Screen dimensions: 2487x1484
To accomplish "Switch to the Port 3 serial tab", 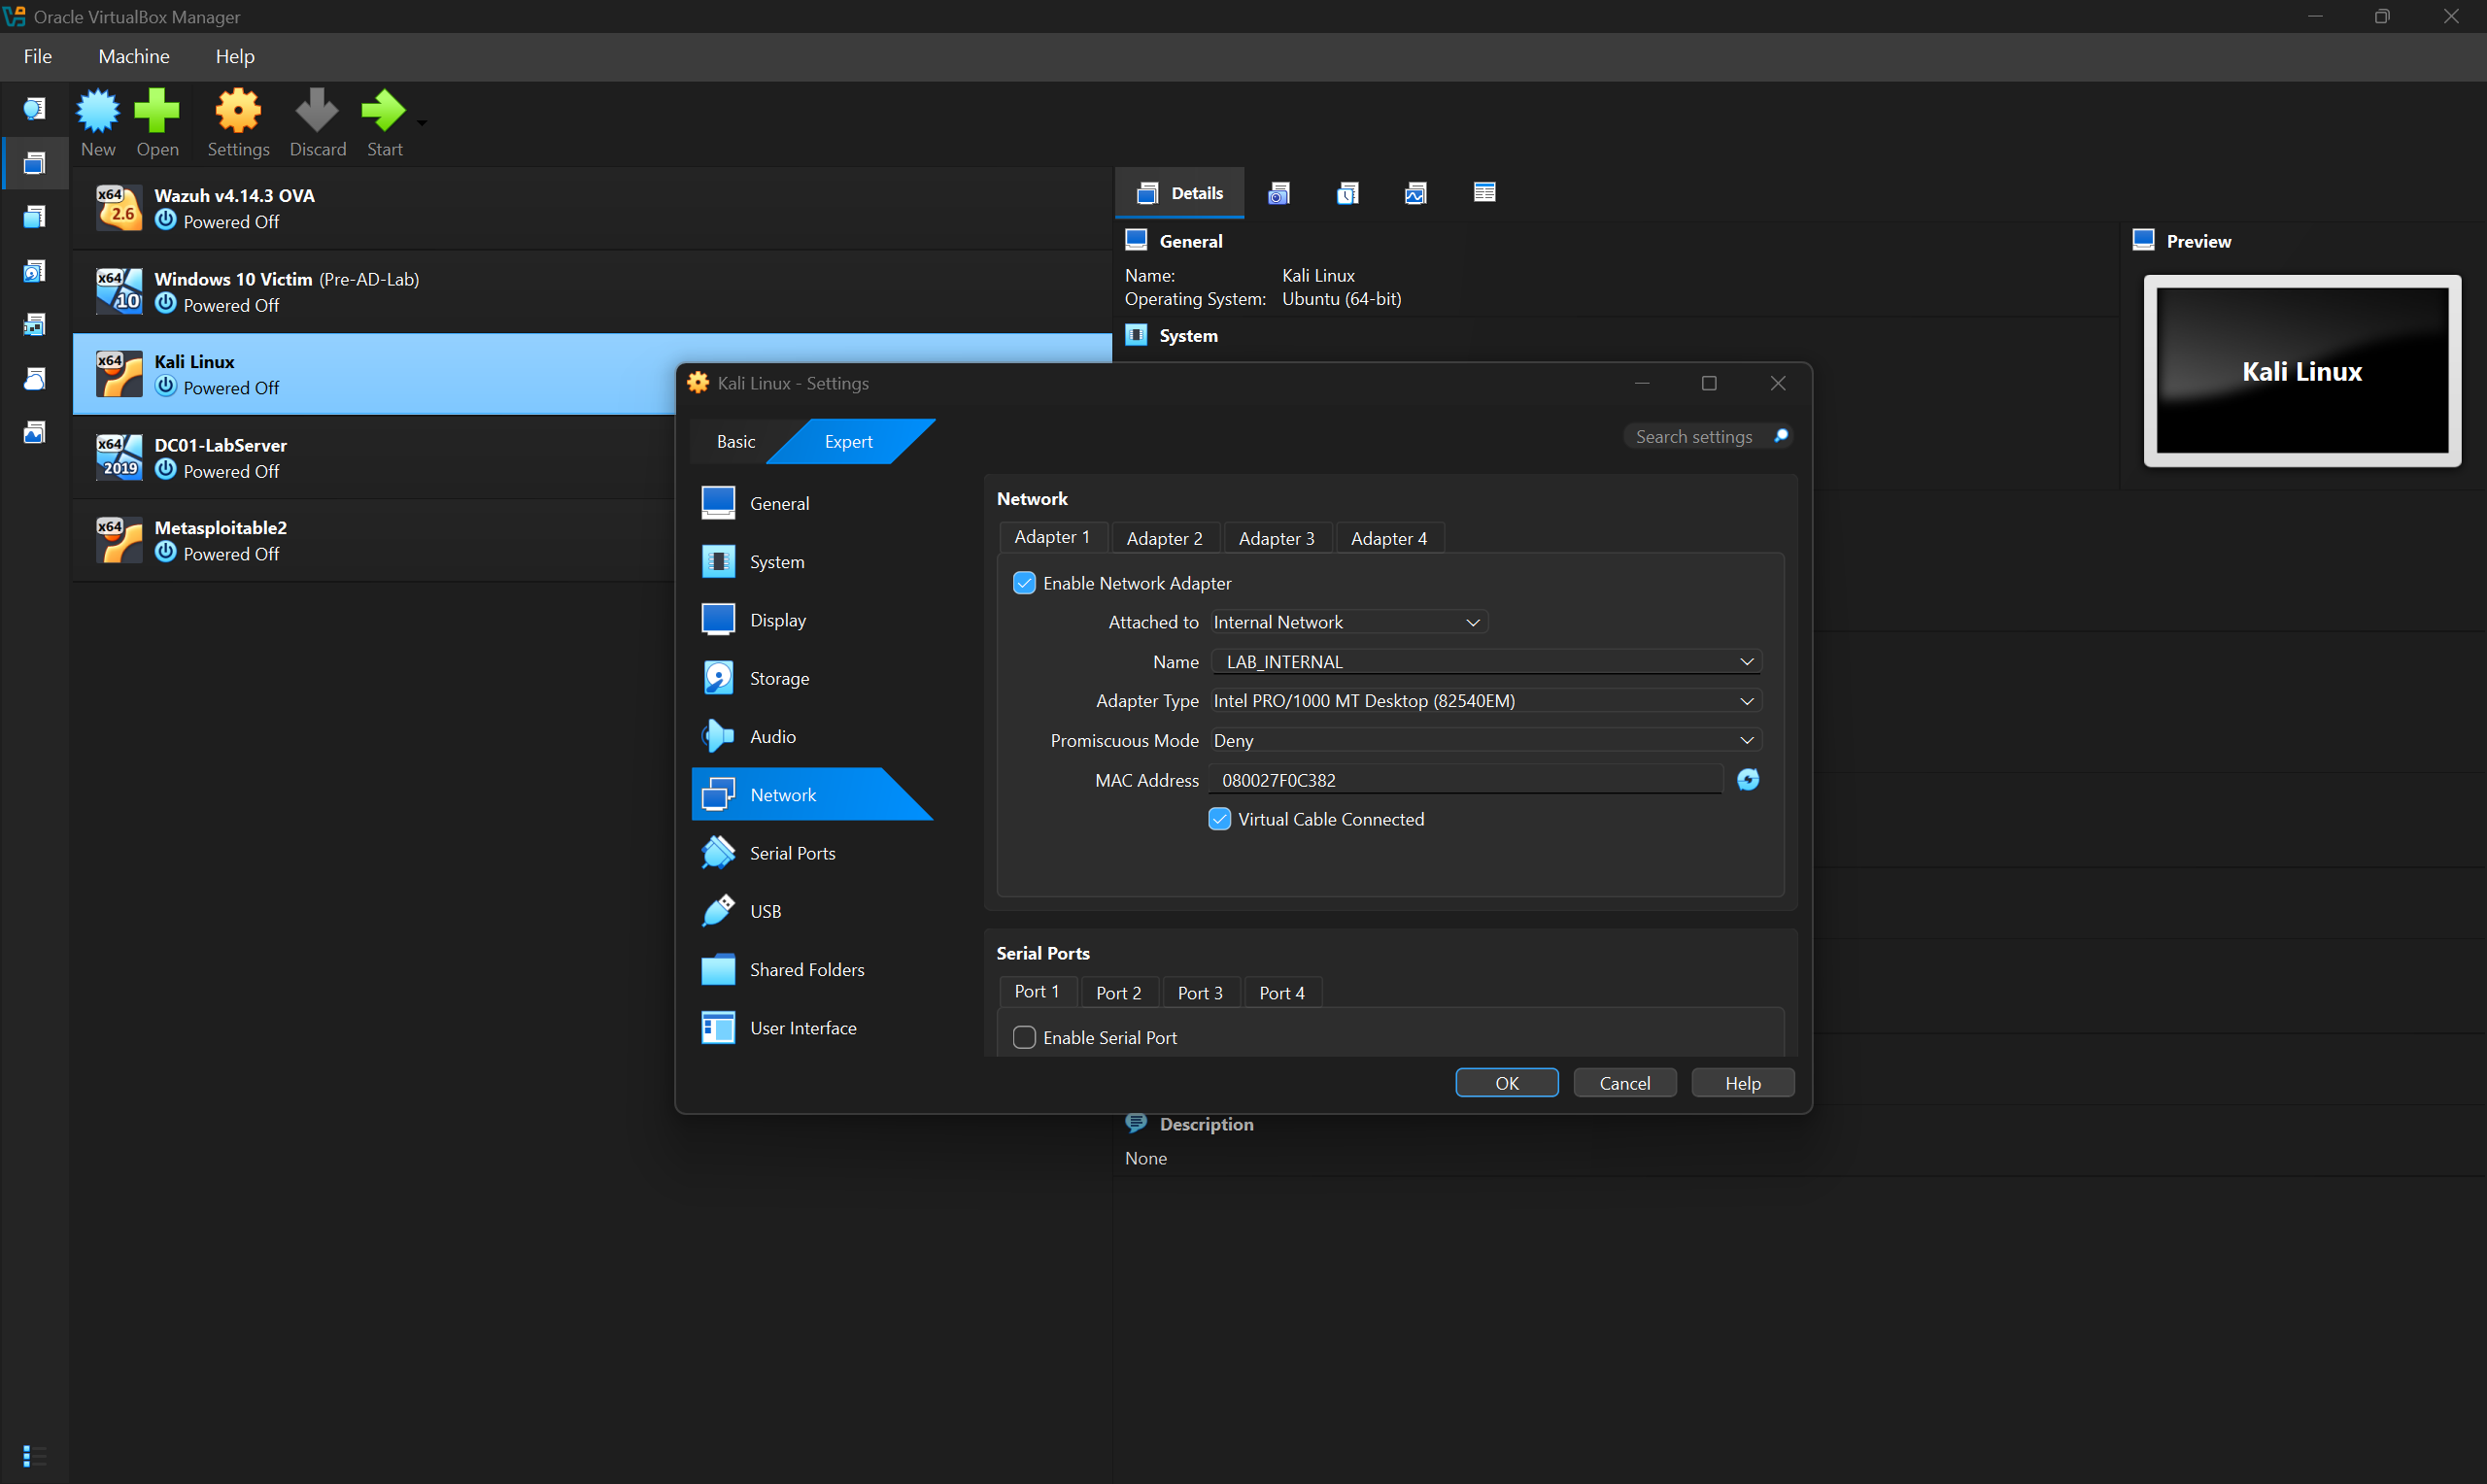I will (1200, 993).
